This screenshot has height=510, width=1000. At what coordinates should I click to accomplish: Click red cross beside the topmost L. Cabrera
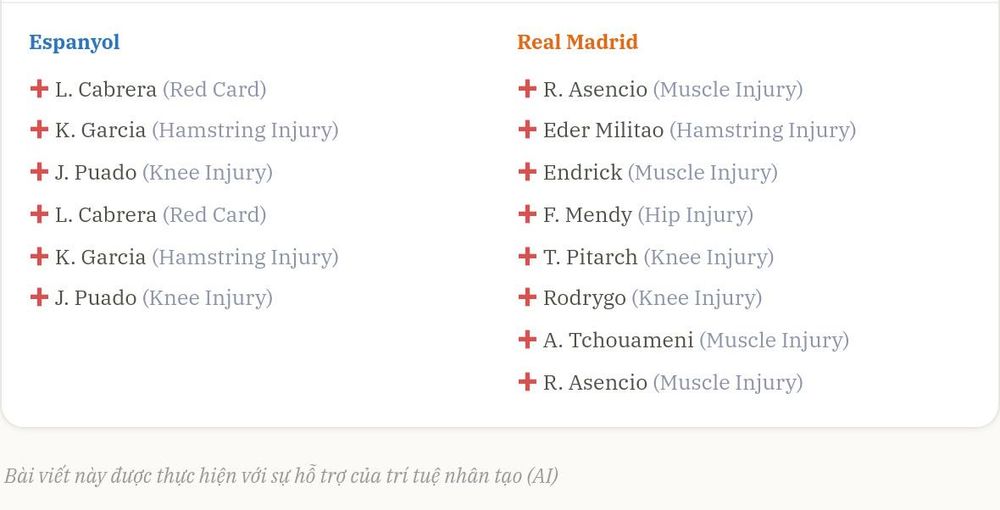pos(39,89)
